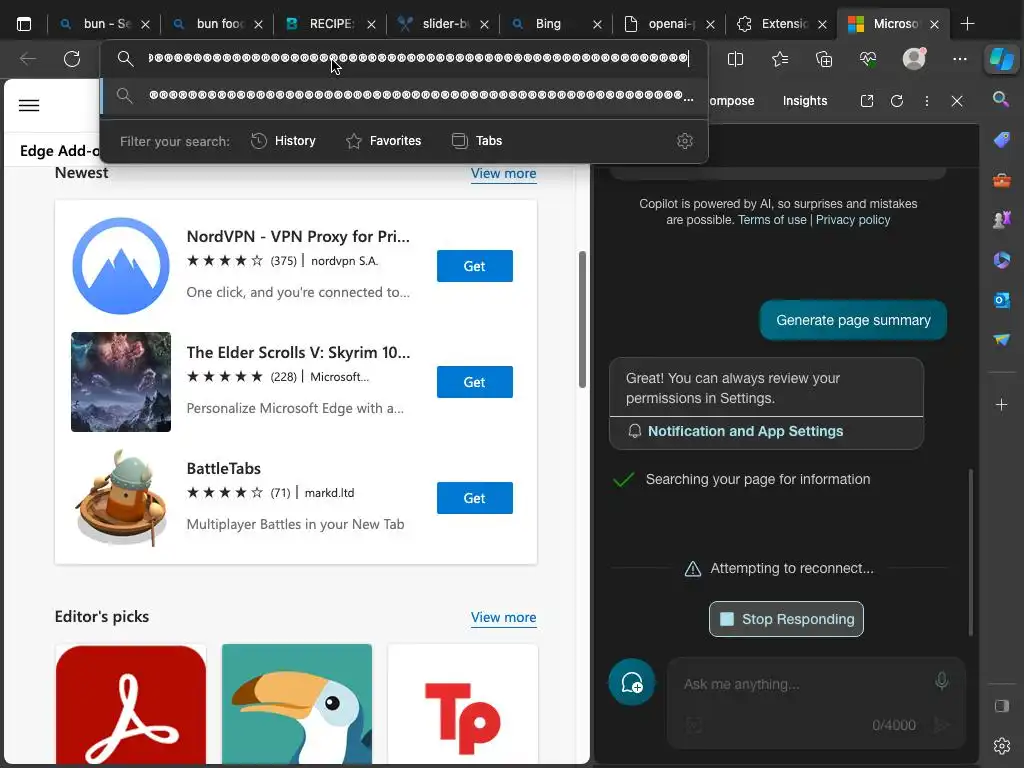Open the user profile avatar

point(914,59)
